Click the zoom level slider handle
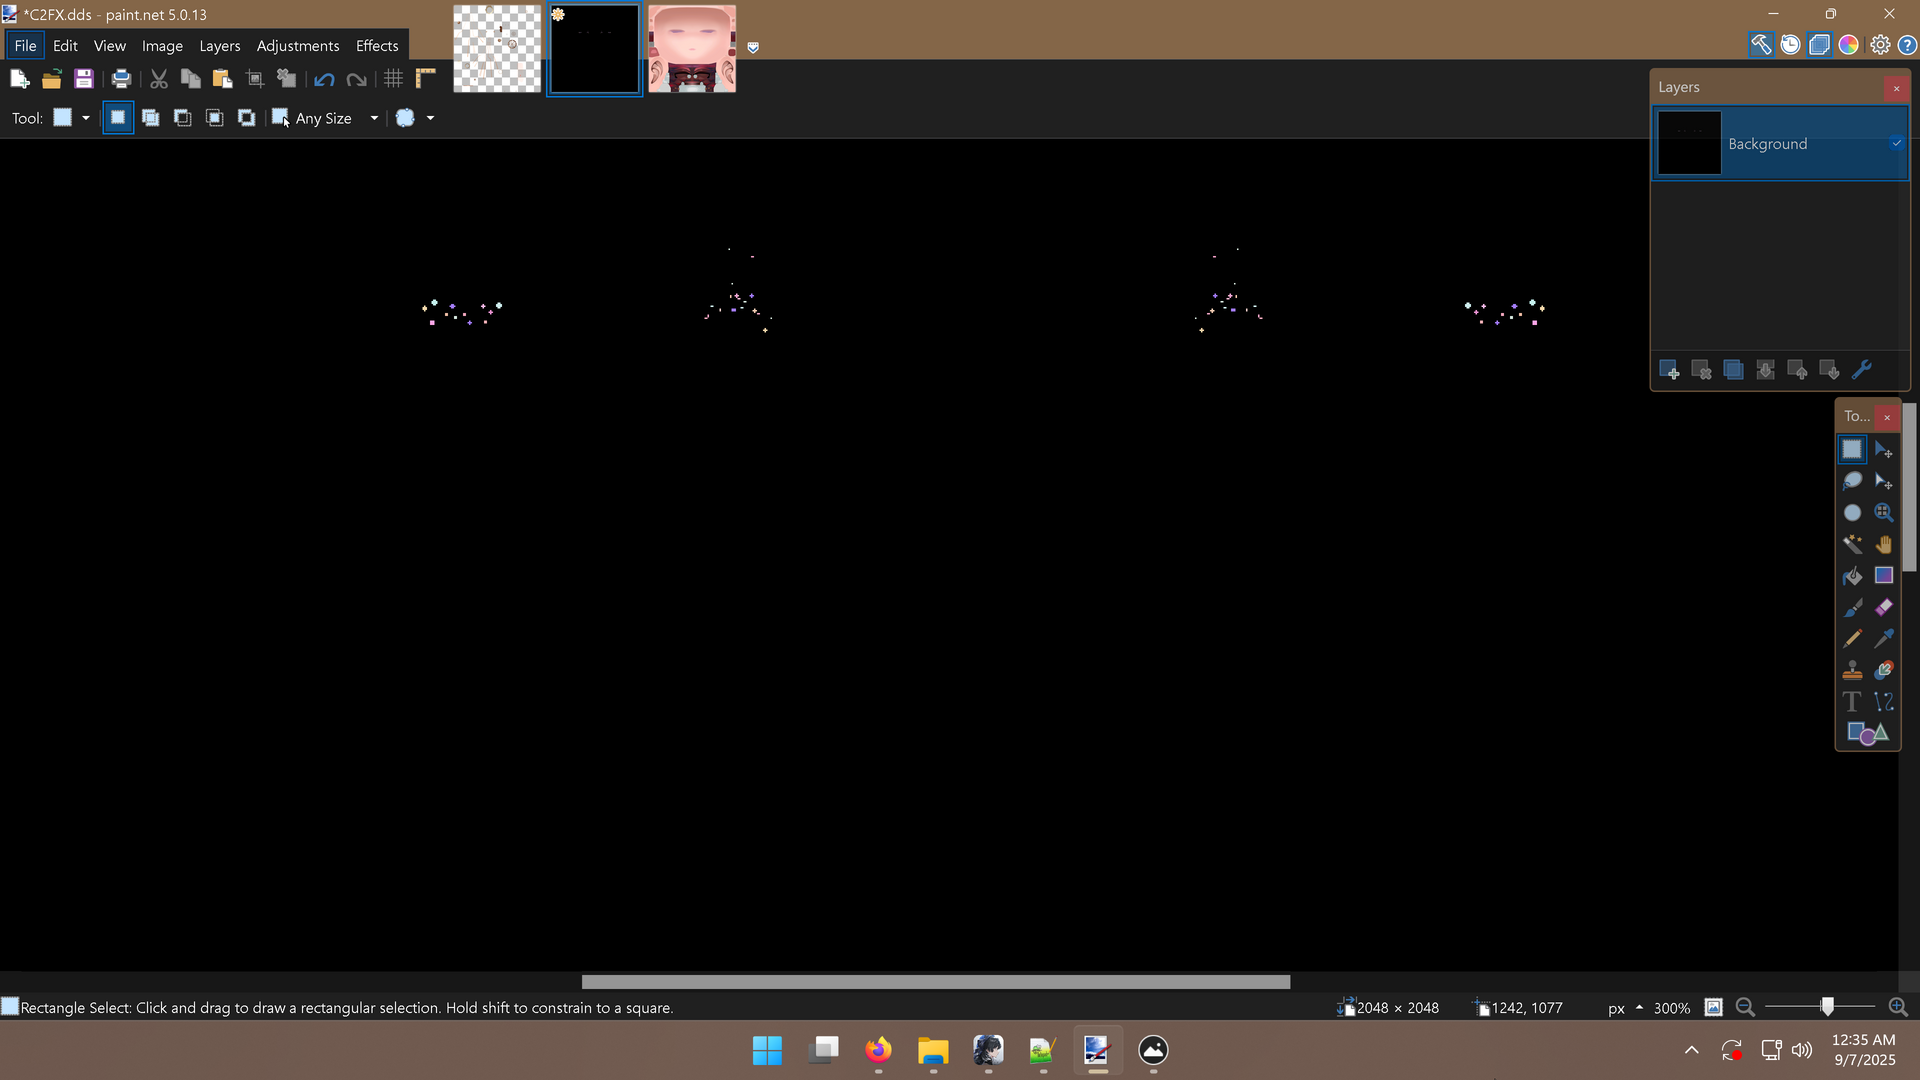1920x1080 pixels. [1827, 1007]
